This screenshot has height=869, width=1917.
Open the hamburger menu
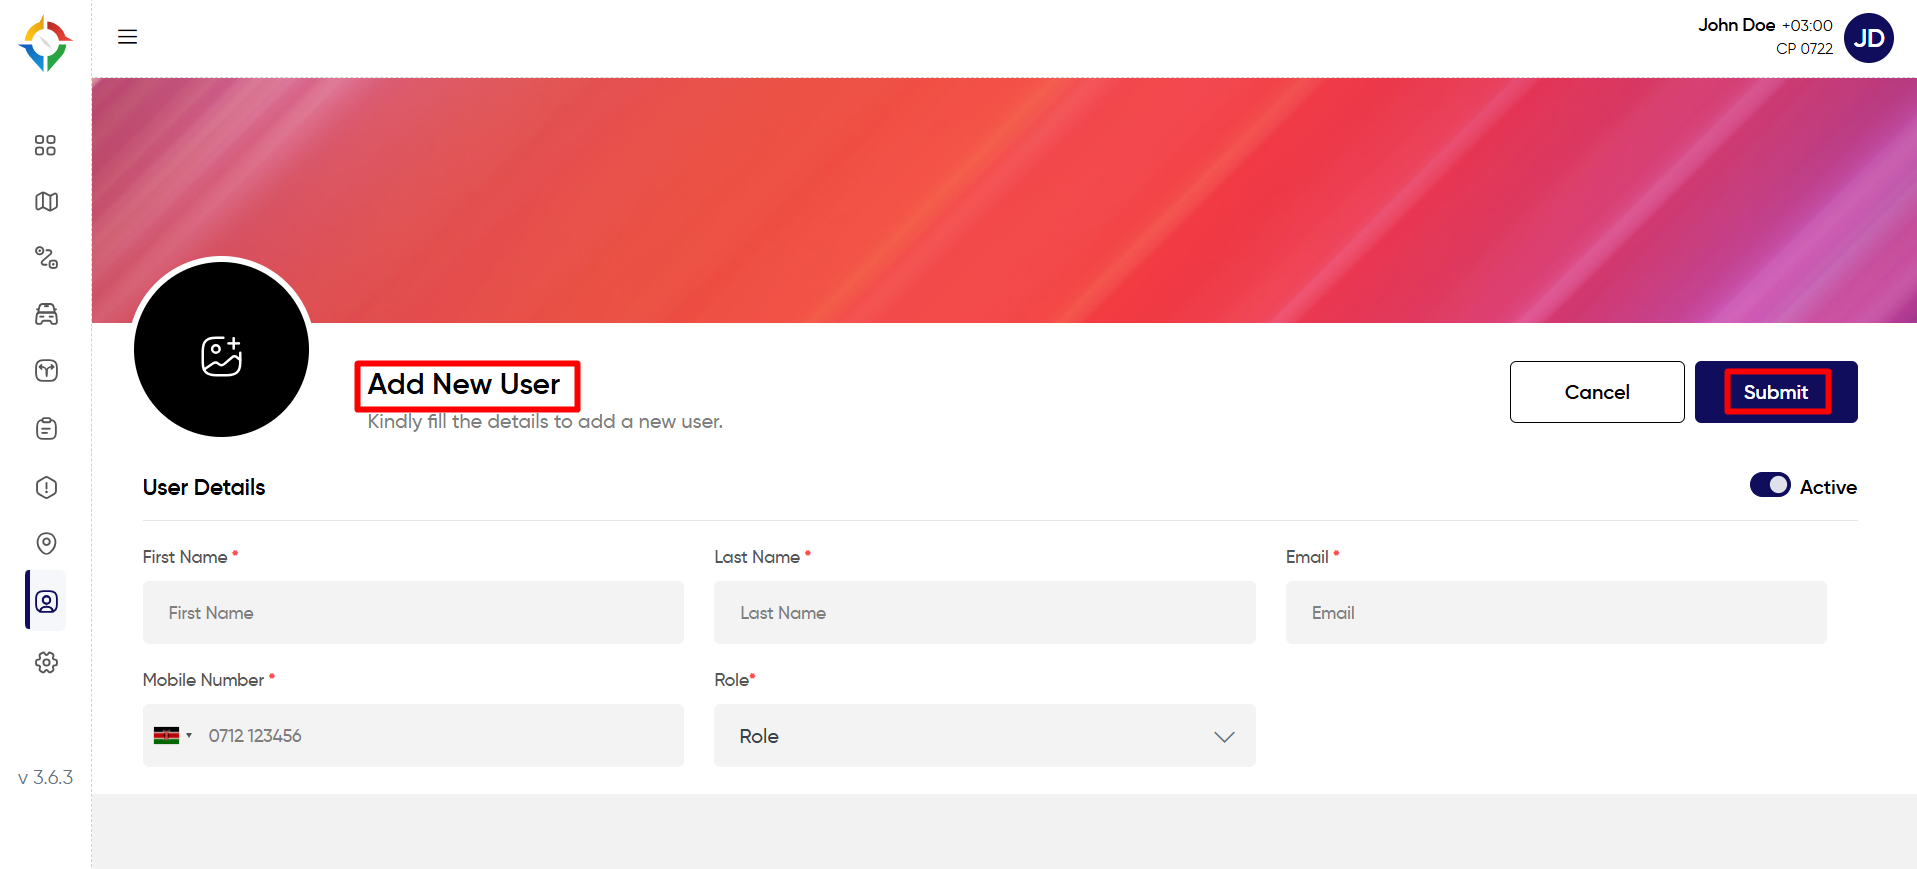127,37
